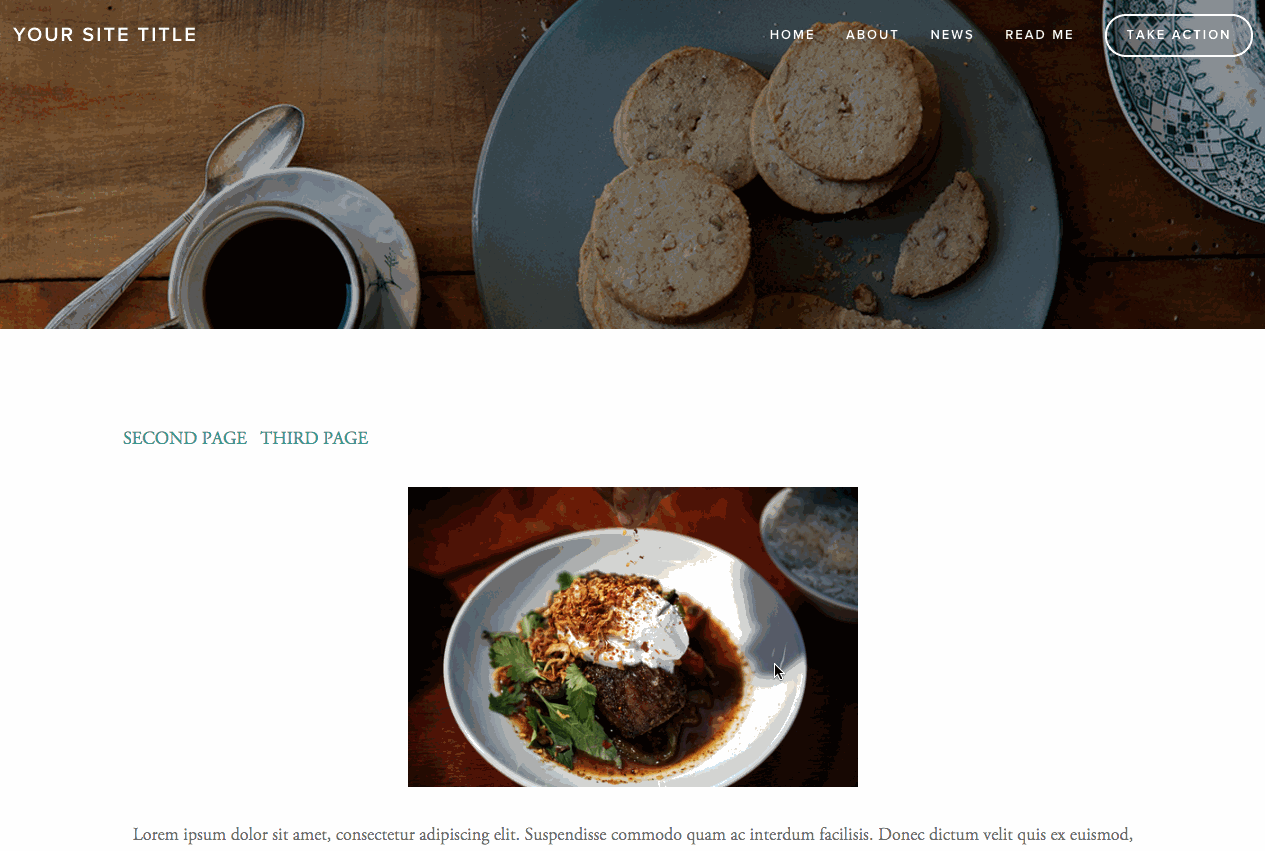The image size is (1265, 851).
Task: Click the TAKE ACTION button
Action: 1179,35
